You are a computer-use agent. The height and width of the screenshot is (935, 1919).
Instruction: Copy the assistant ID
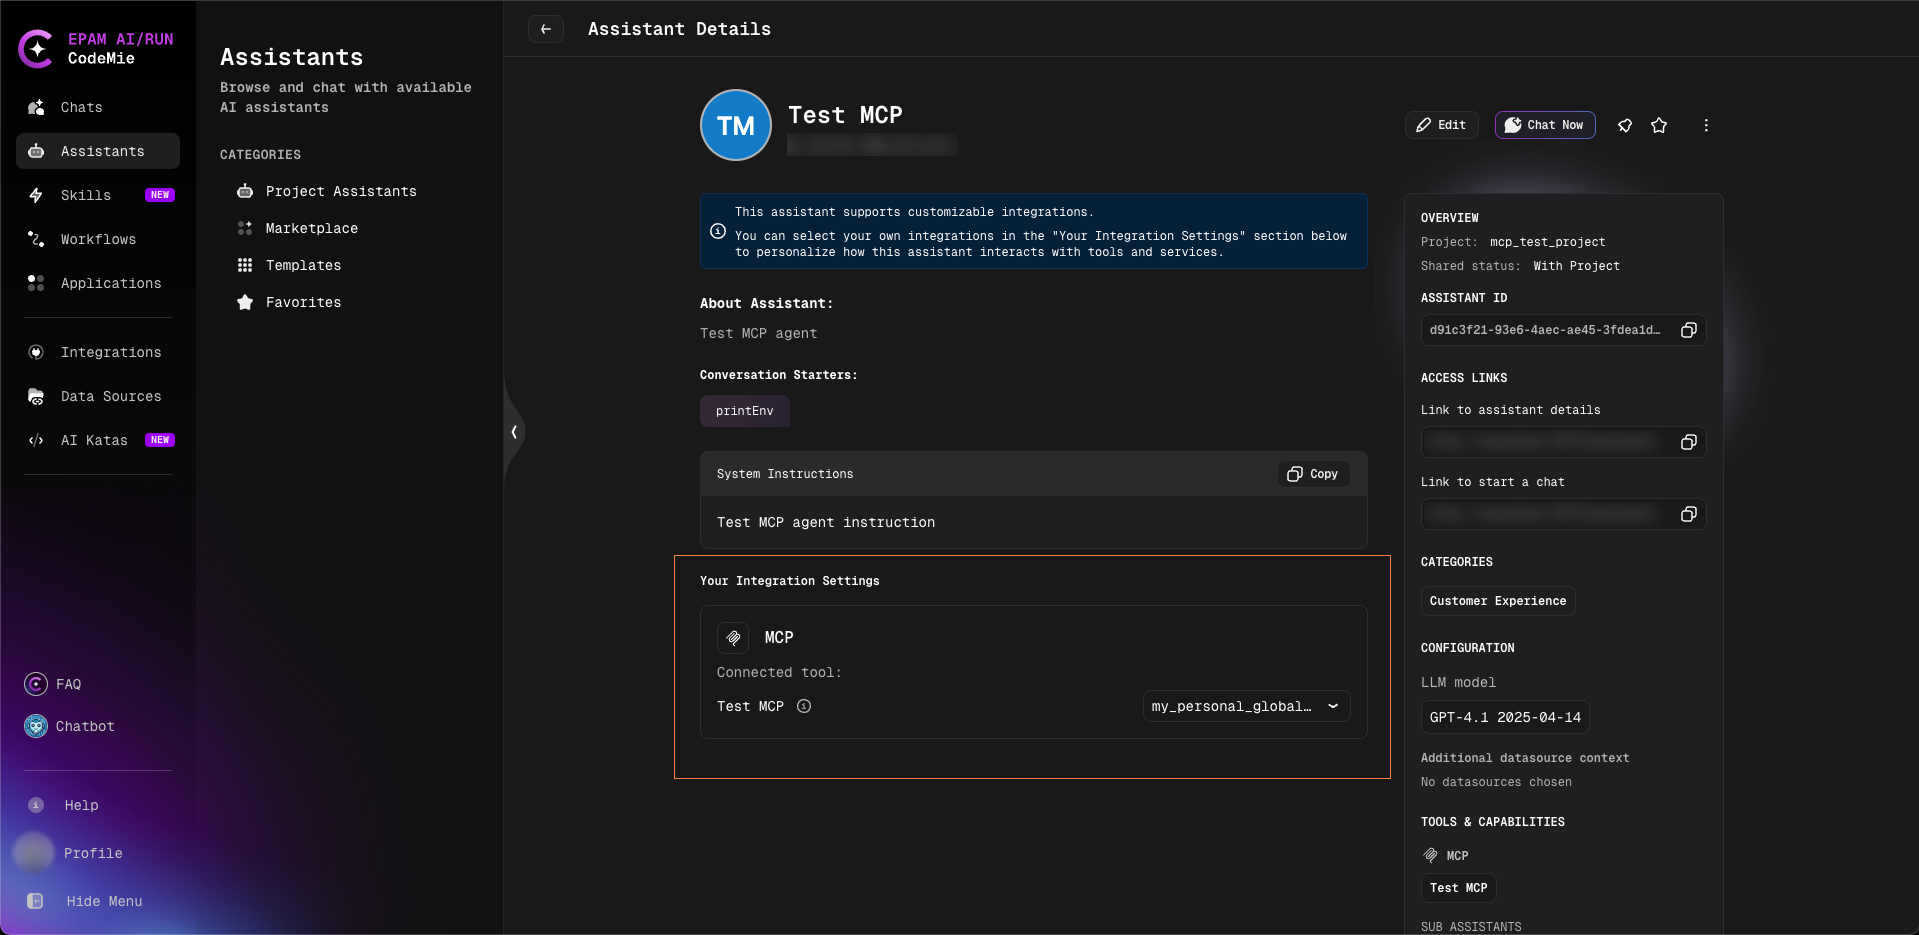tap(1689, 330)
